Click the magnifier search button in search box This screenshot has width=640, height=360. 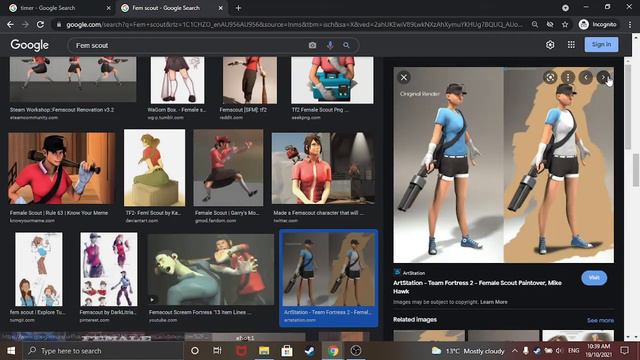coord(346,45)
